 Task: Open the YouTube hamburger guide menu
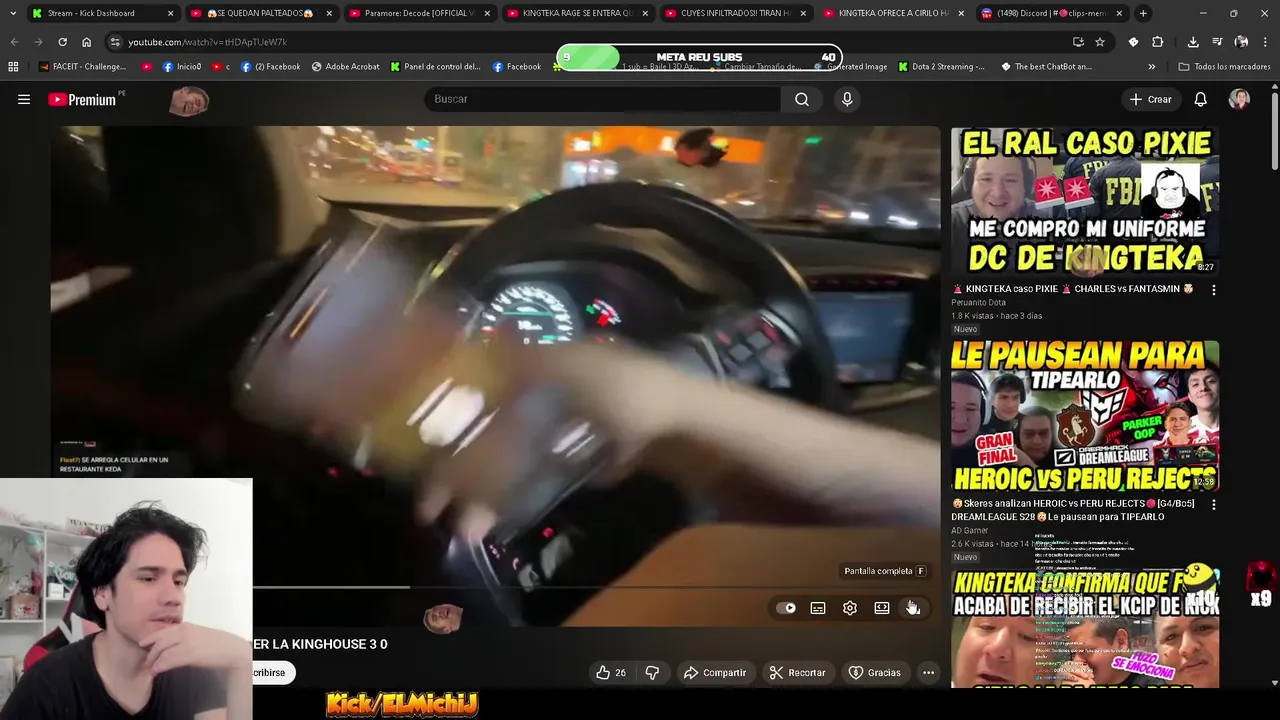point(24,99)
